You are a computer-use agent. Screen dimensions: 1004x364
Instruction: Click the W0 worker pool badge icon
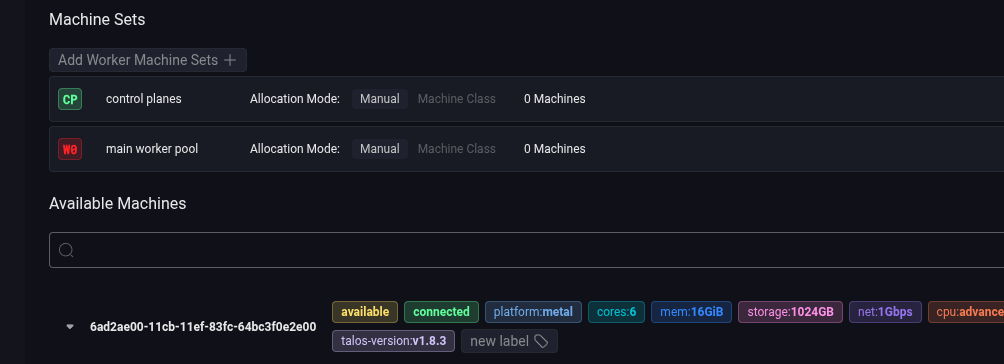pyautogui.click(x=70, y=149)
